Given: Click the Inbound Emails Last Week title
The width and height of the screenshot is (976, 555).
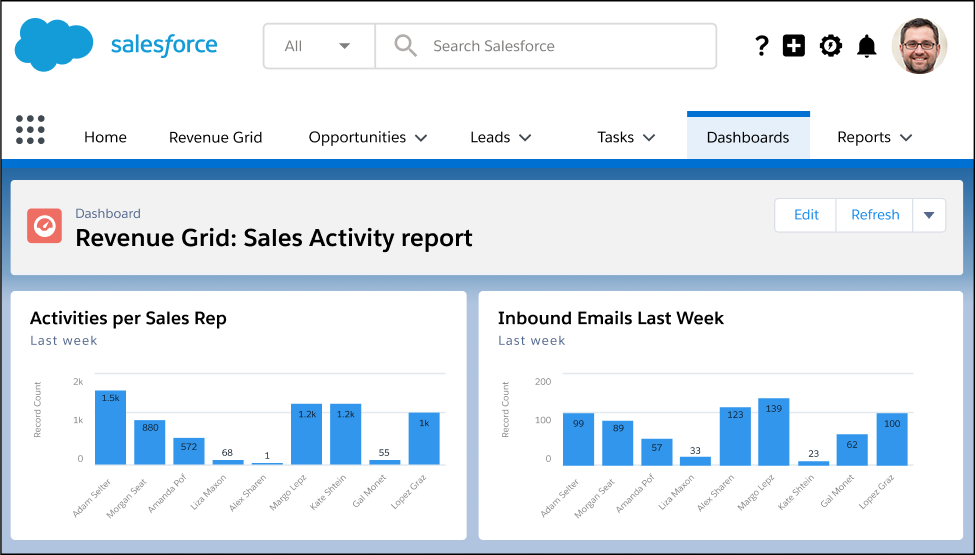Looking at the screenshot, I should tap(611, 319).
